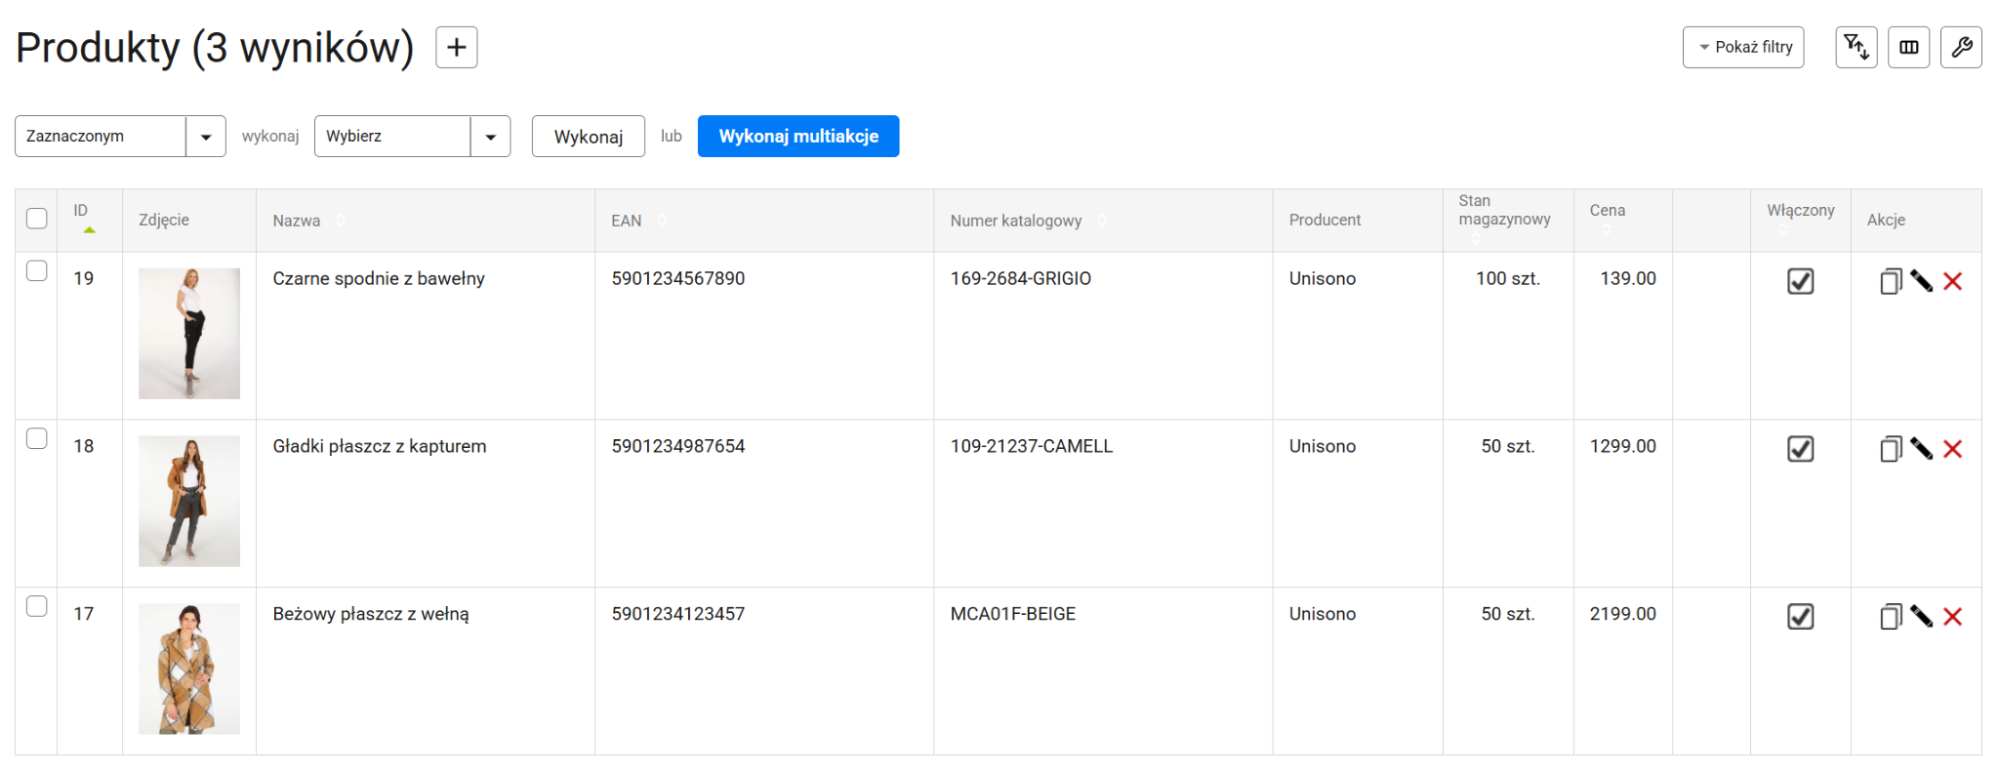Select row checkbox for product 17

(x=37, y=607)
